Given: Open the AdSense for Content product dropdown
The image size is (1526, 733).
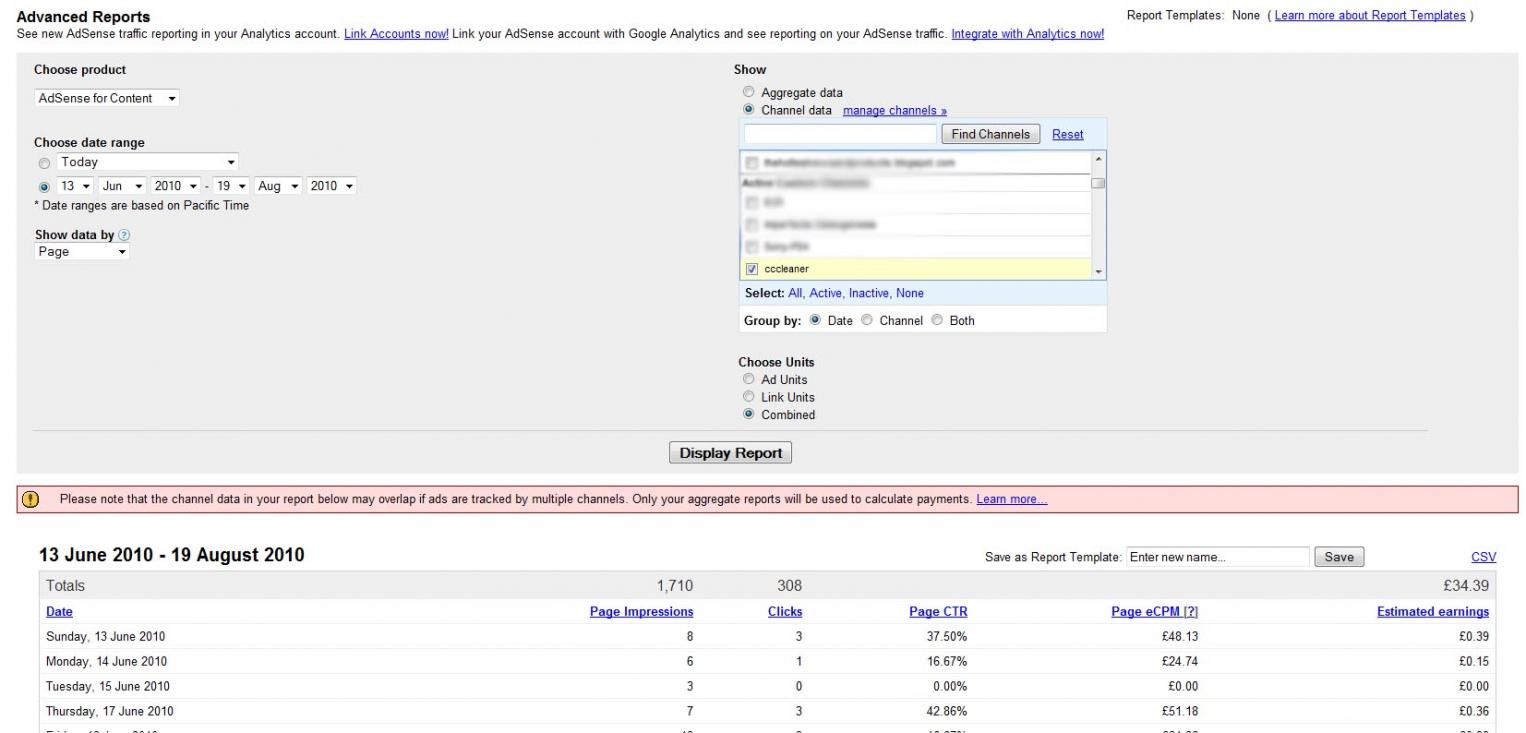Looking at the screenshot, I should 107,98.
